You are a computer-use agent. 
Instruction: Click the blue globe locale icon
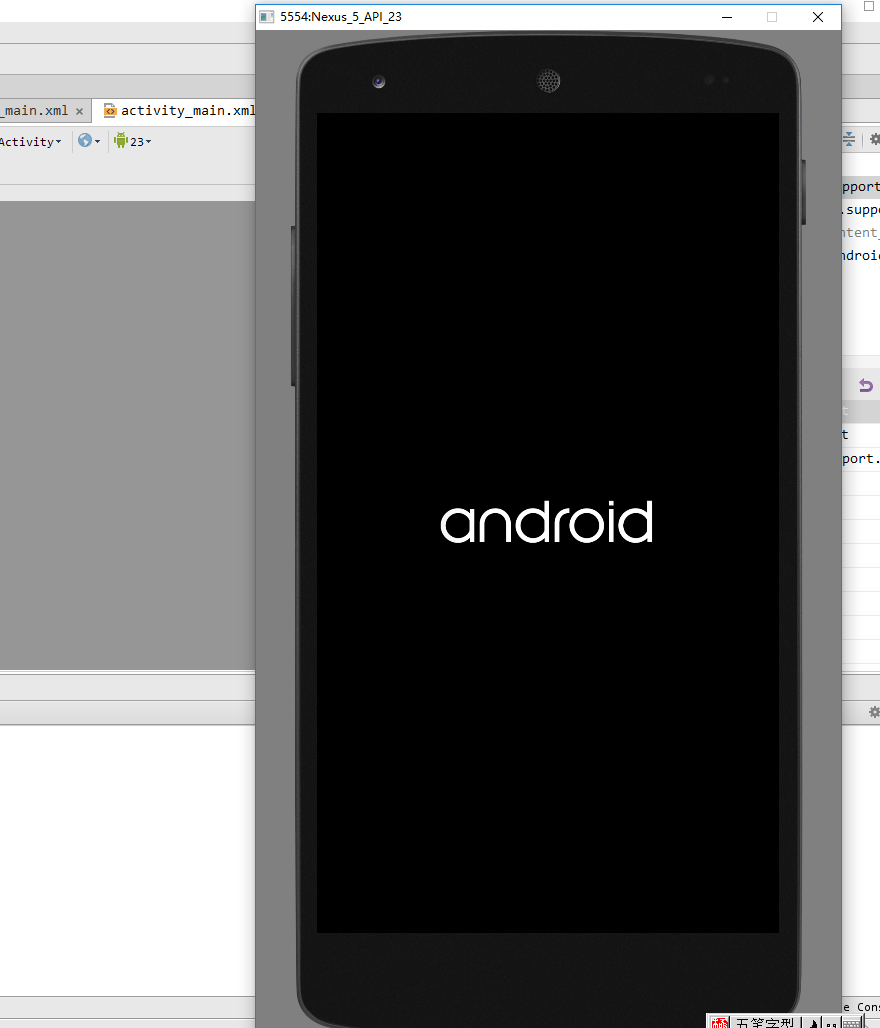point(85,140)
